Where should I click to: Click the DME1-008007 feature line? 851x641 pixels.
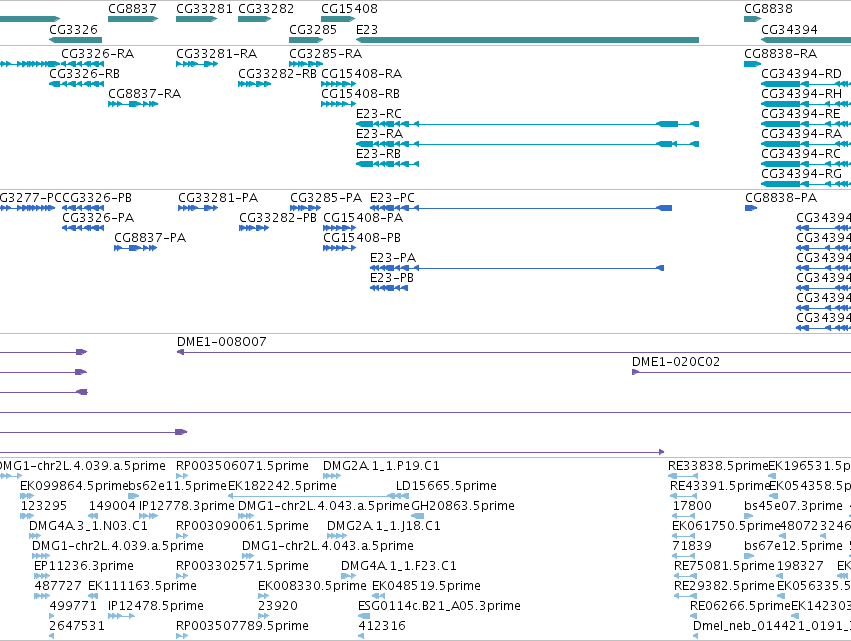(x=514, y=352)
